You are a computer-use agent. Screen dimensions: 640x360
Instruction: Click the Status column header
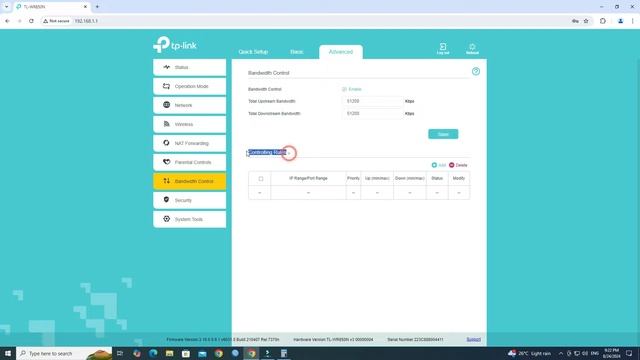pyautogui.click(x=437, y=178)
